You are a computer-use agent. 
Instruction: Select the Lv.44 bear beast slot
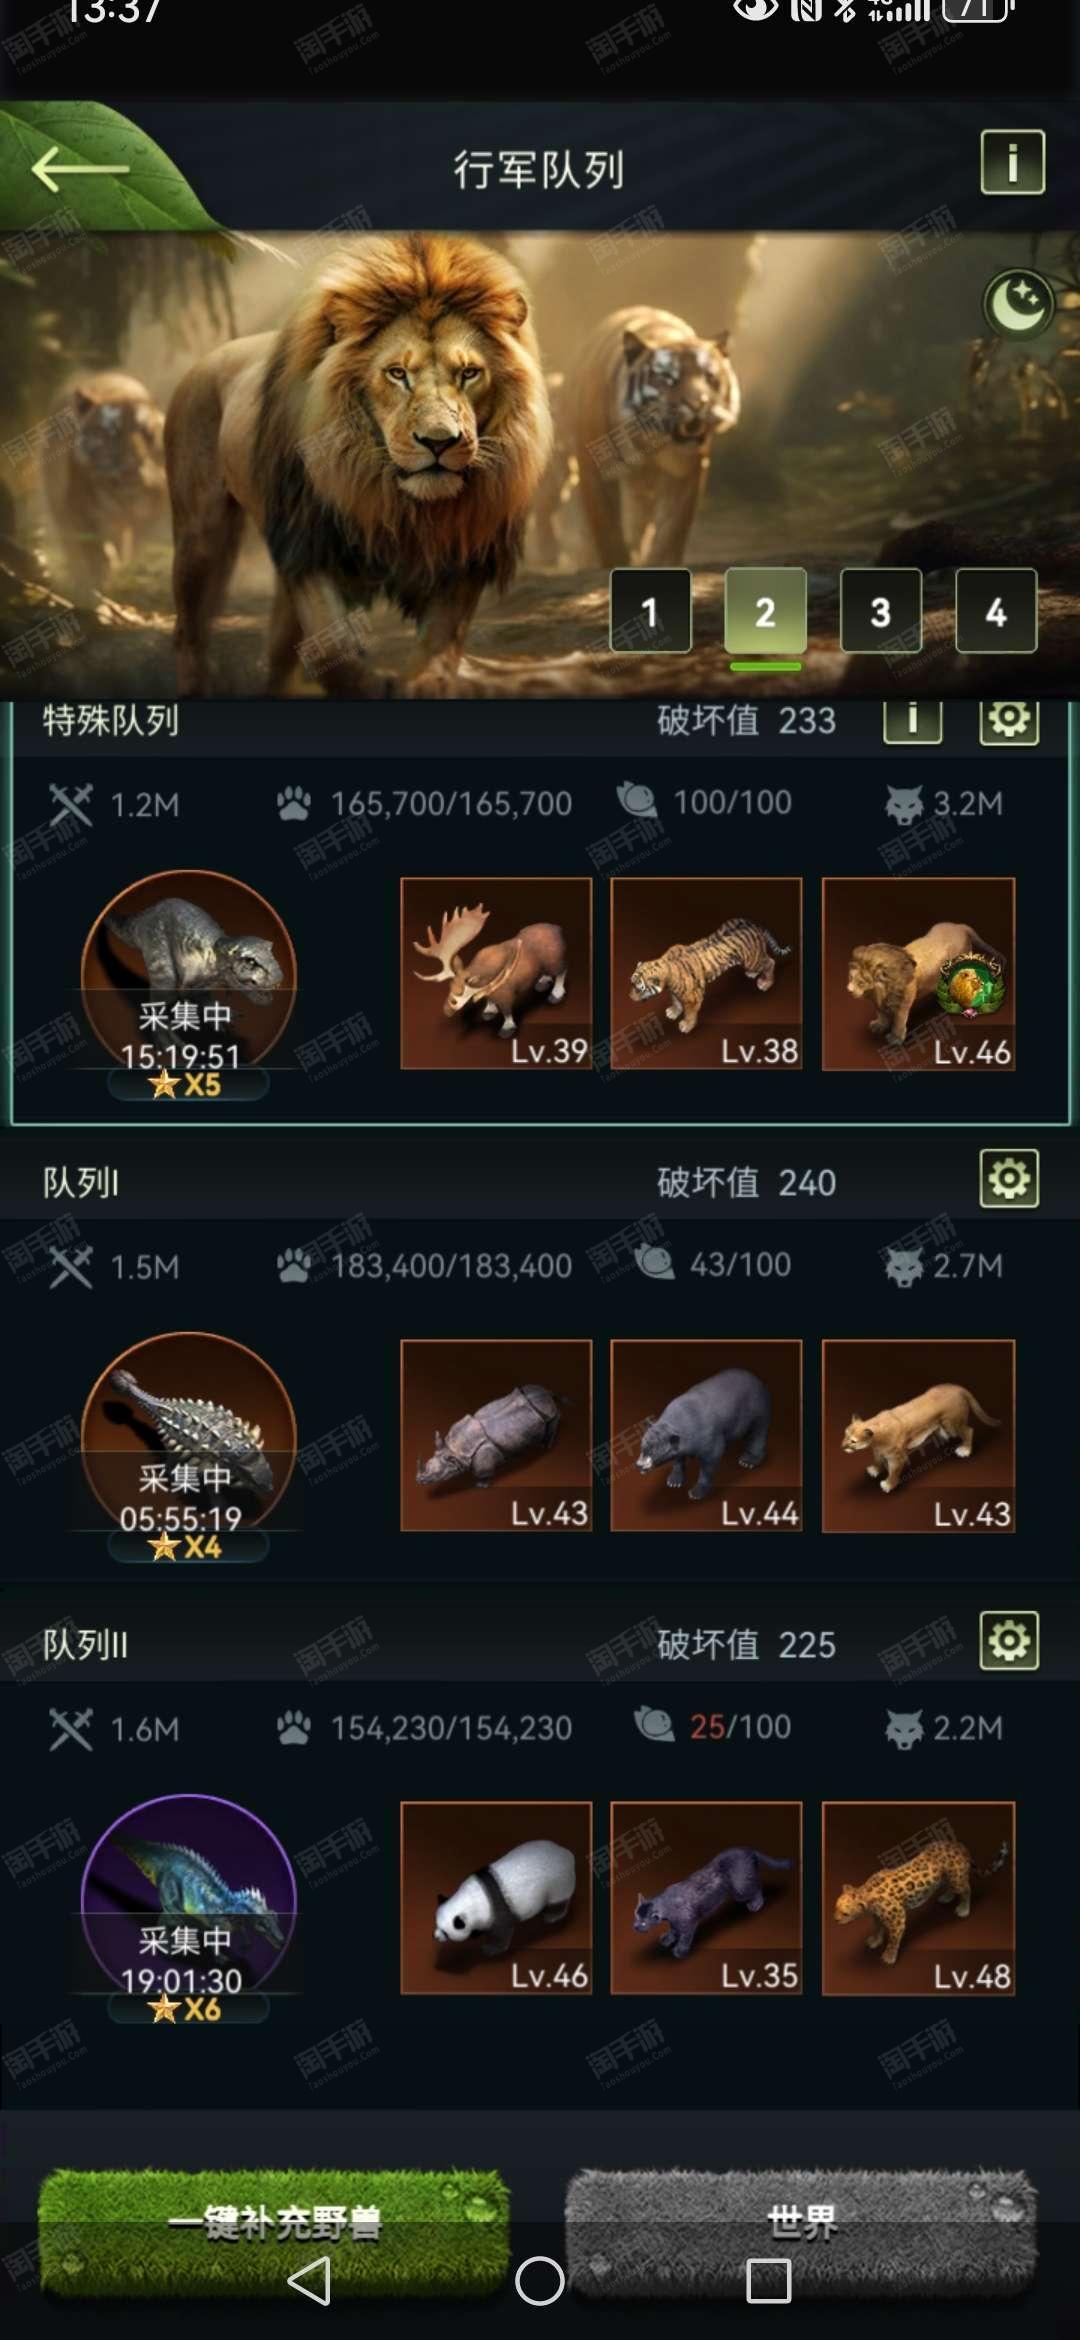706,1436
